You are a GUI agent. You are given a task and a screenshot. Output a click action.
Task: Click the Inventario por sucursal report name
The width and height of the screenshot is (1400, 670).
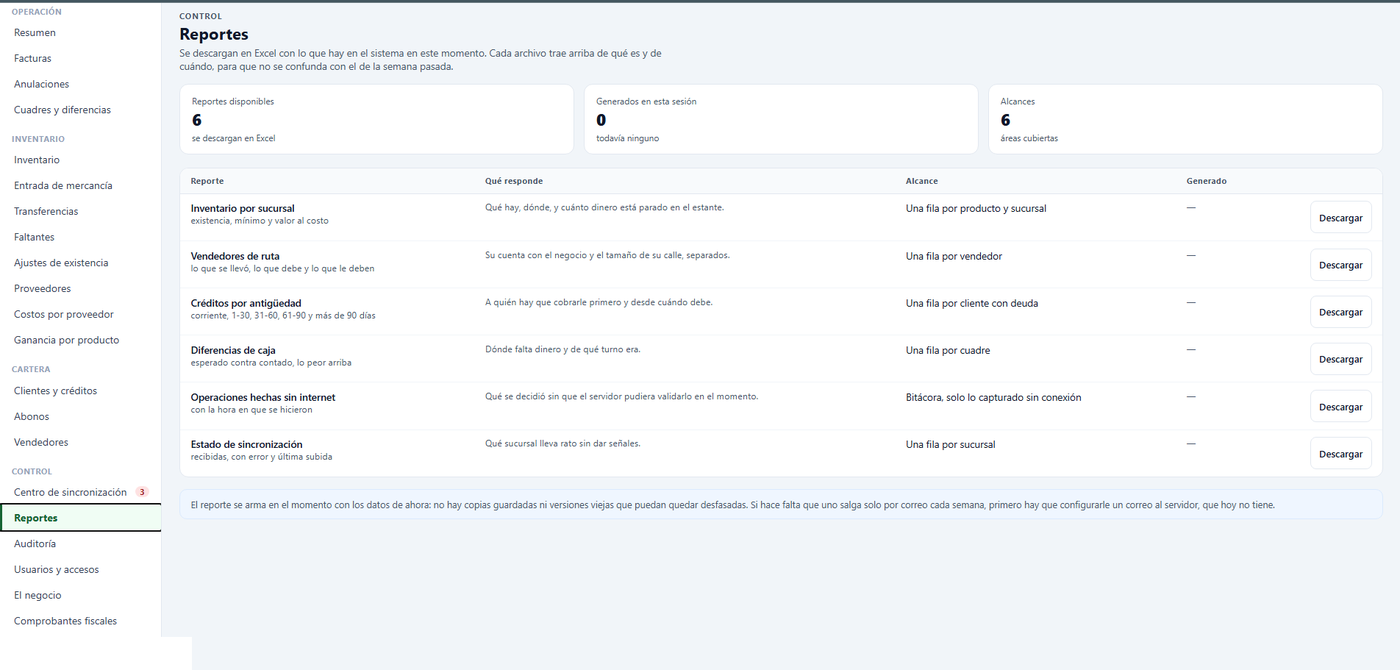click(243, 209)
